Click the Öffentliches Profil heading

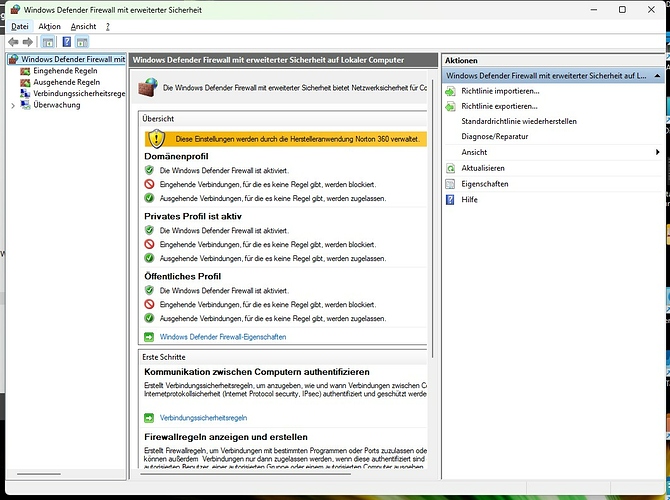coord(182,276)
